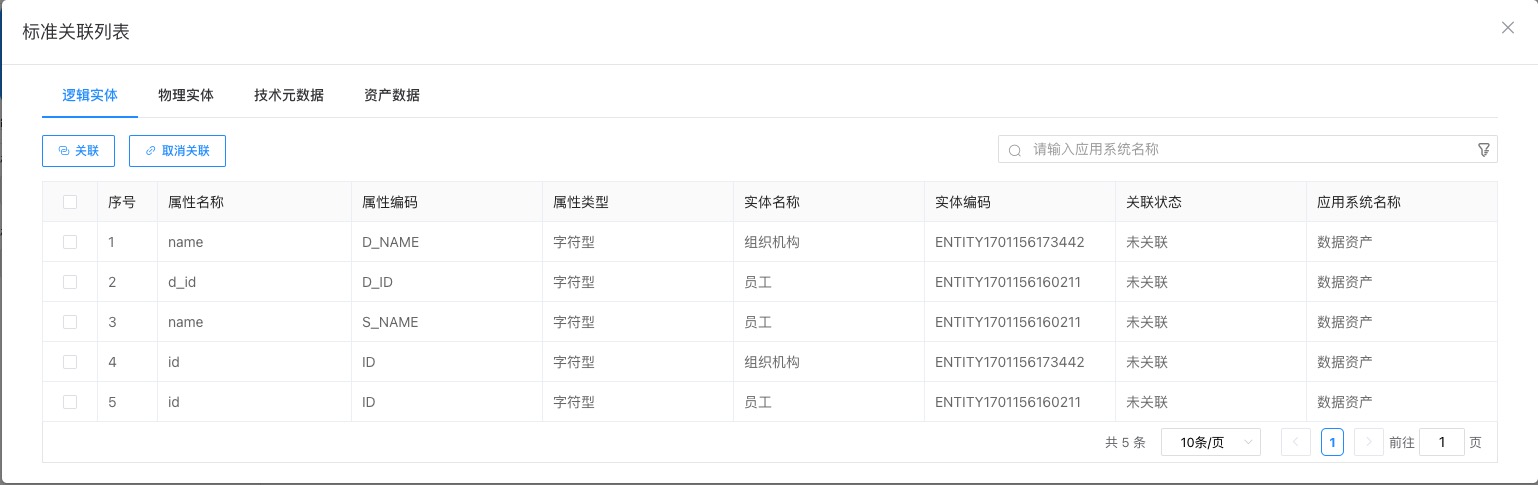Check the row 3 S_NAME checkbox
The image size is (1538, 485).
[70, 322]
